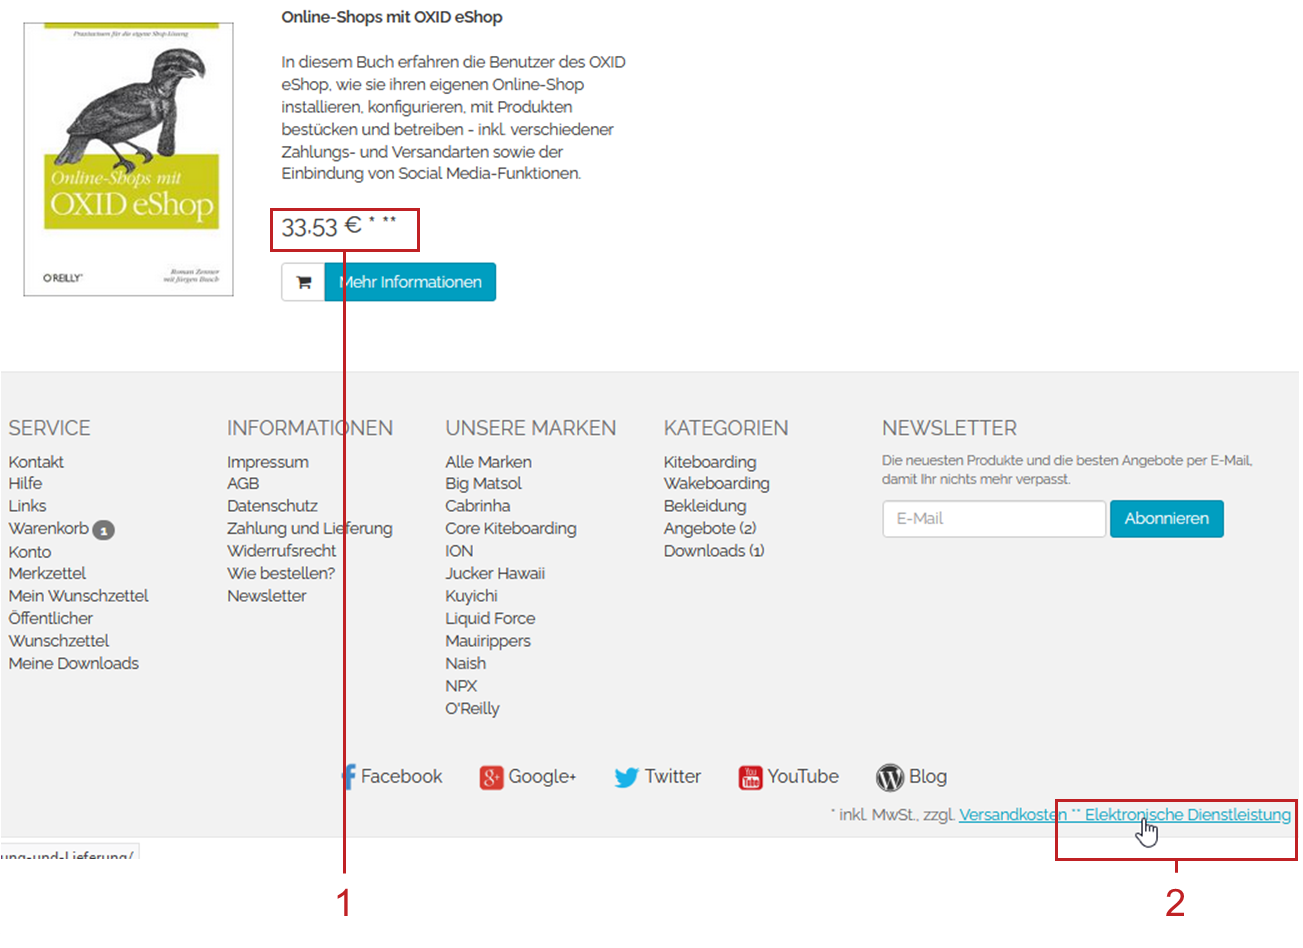This screenshot has height=948, width=1303.
Task: Select the Mauirippers brand
Action: click(488, 641)
